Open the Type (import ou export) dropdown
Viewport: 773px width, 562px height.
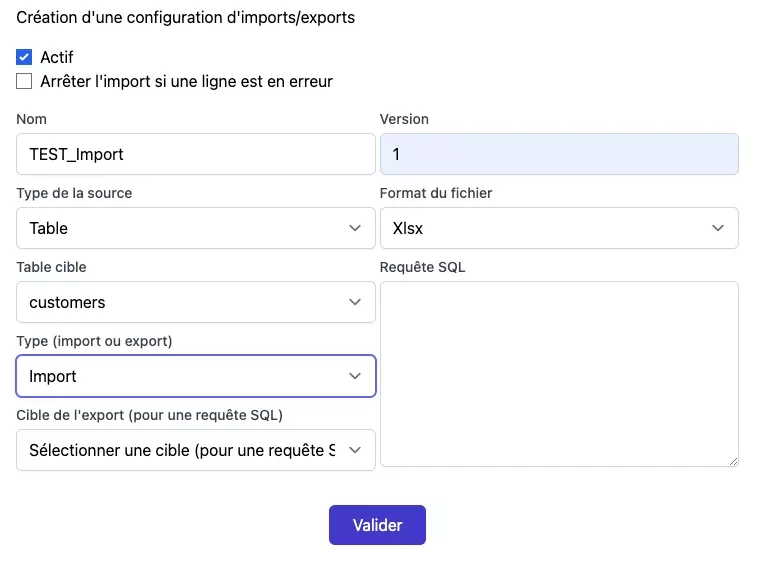(x=196, y=376)
